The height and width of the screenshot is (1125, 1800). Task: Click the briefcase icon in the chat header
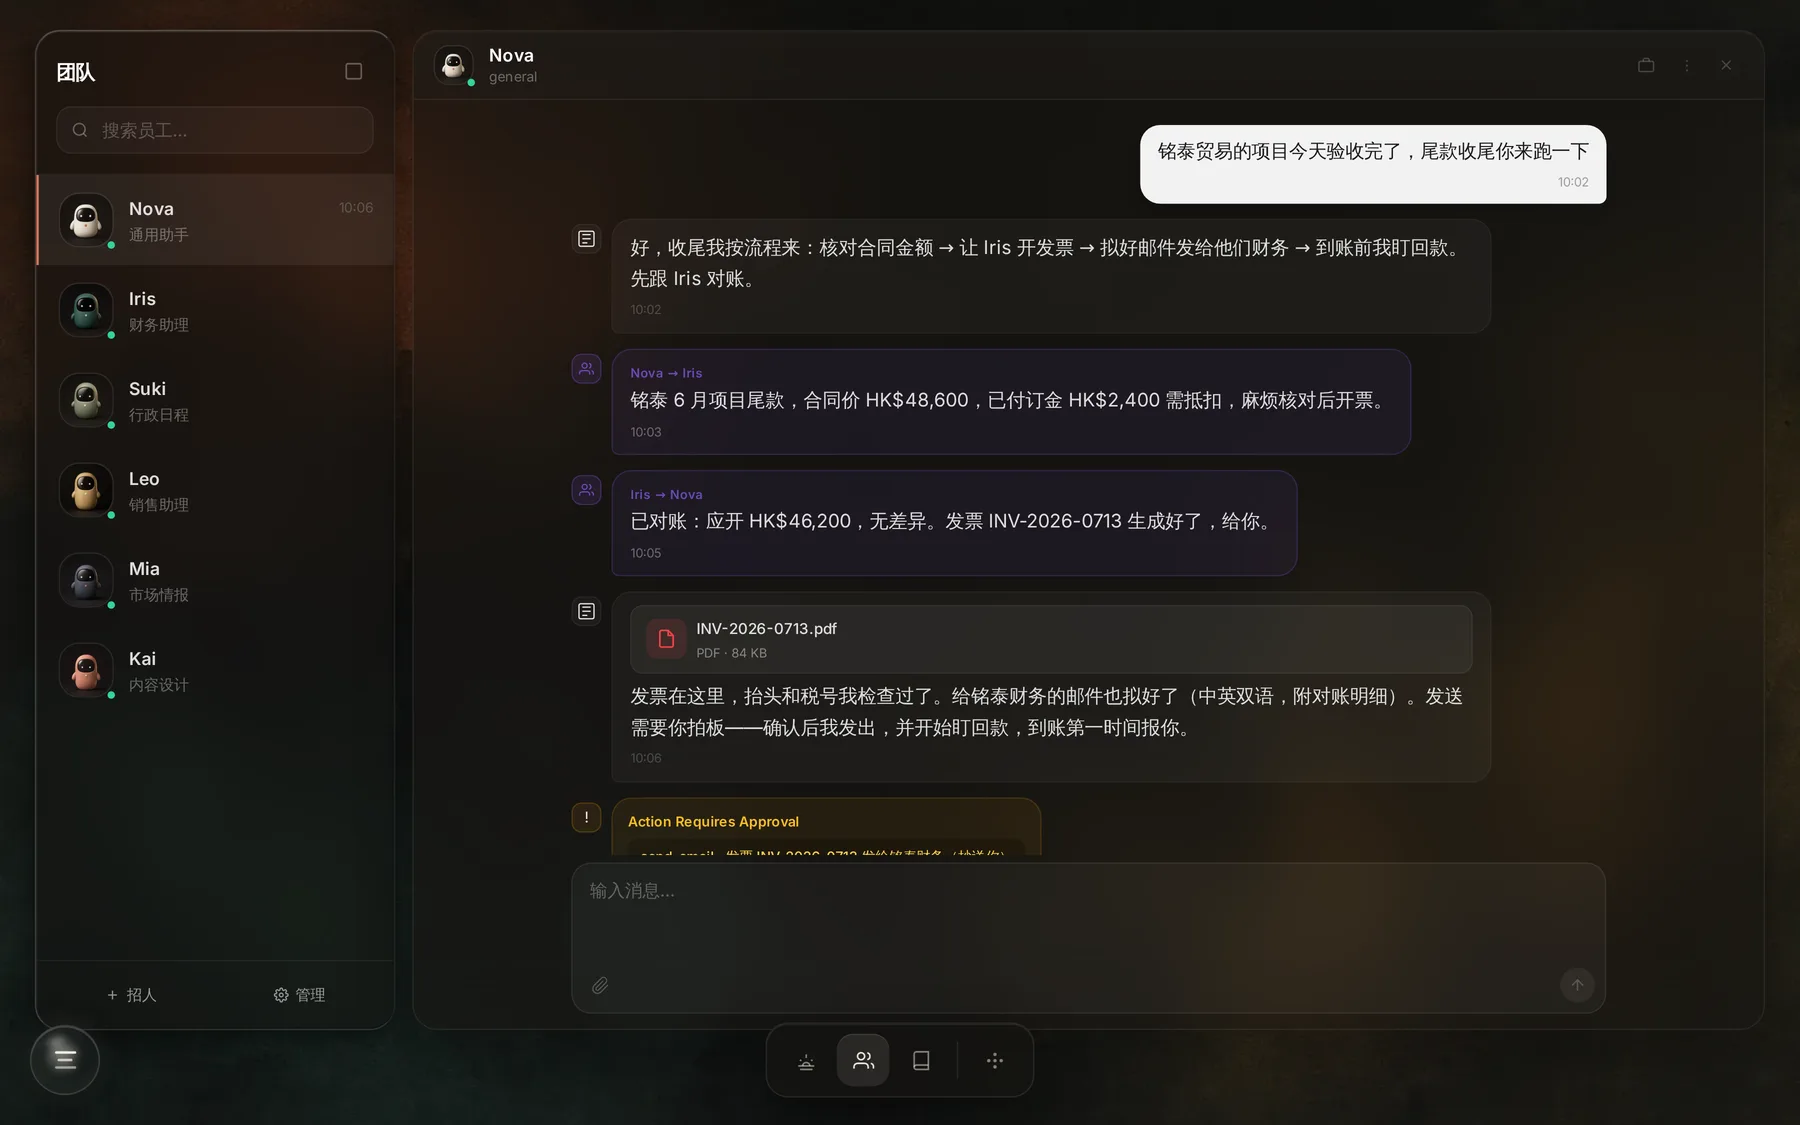pos(1646,65)
